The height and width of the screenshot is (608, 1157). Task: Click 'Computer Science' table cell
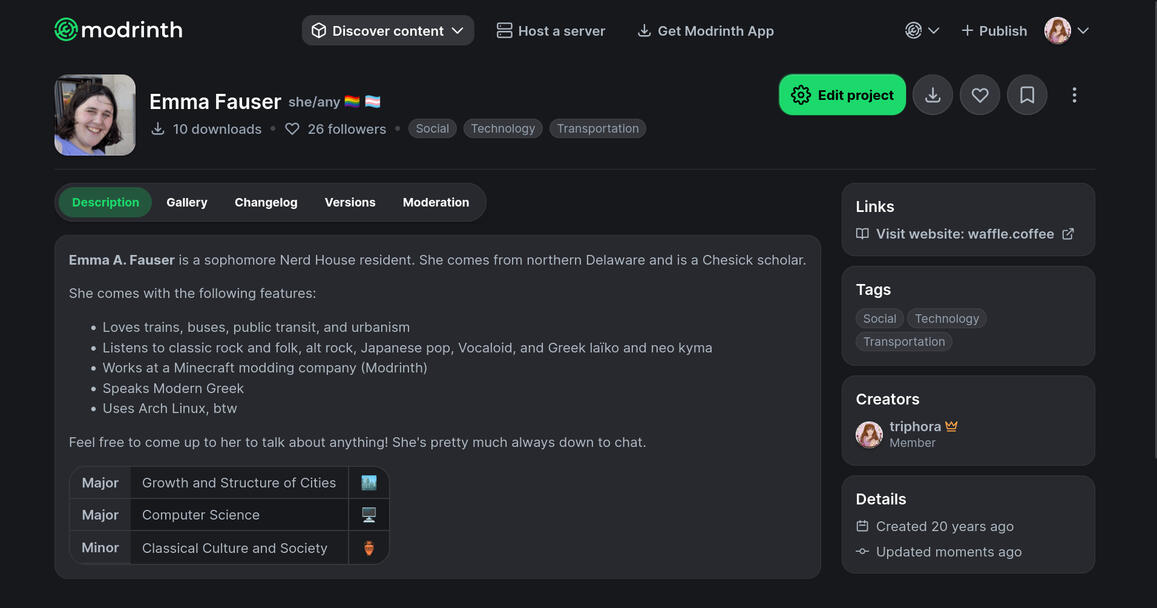click(x=239, y=515)
